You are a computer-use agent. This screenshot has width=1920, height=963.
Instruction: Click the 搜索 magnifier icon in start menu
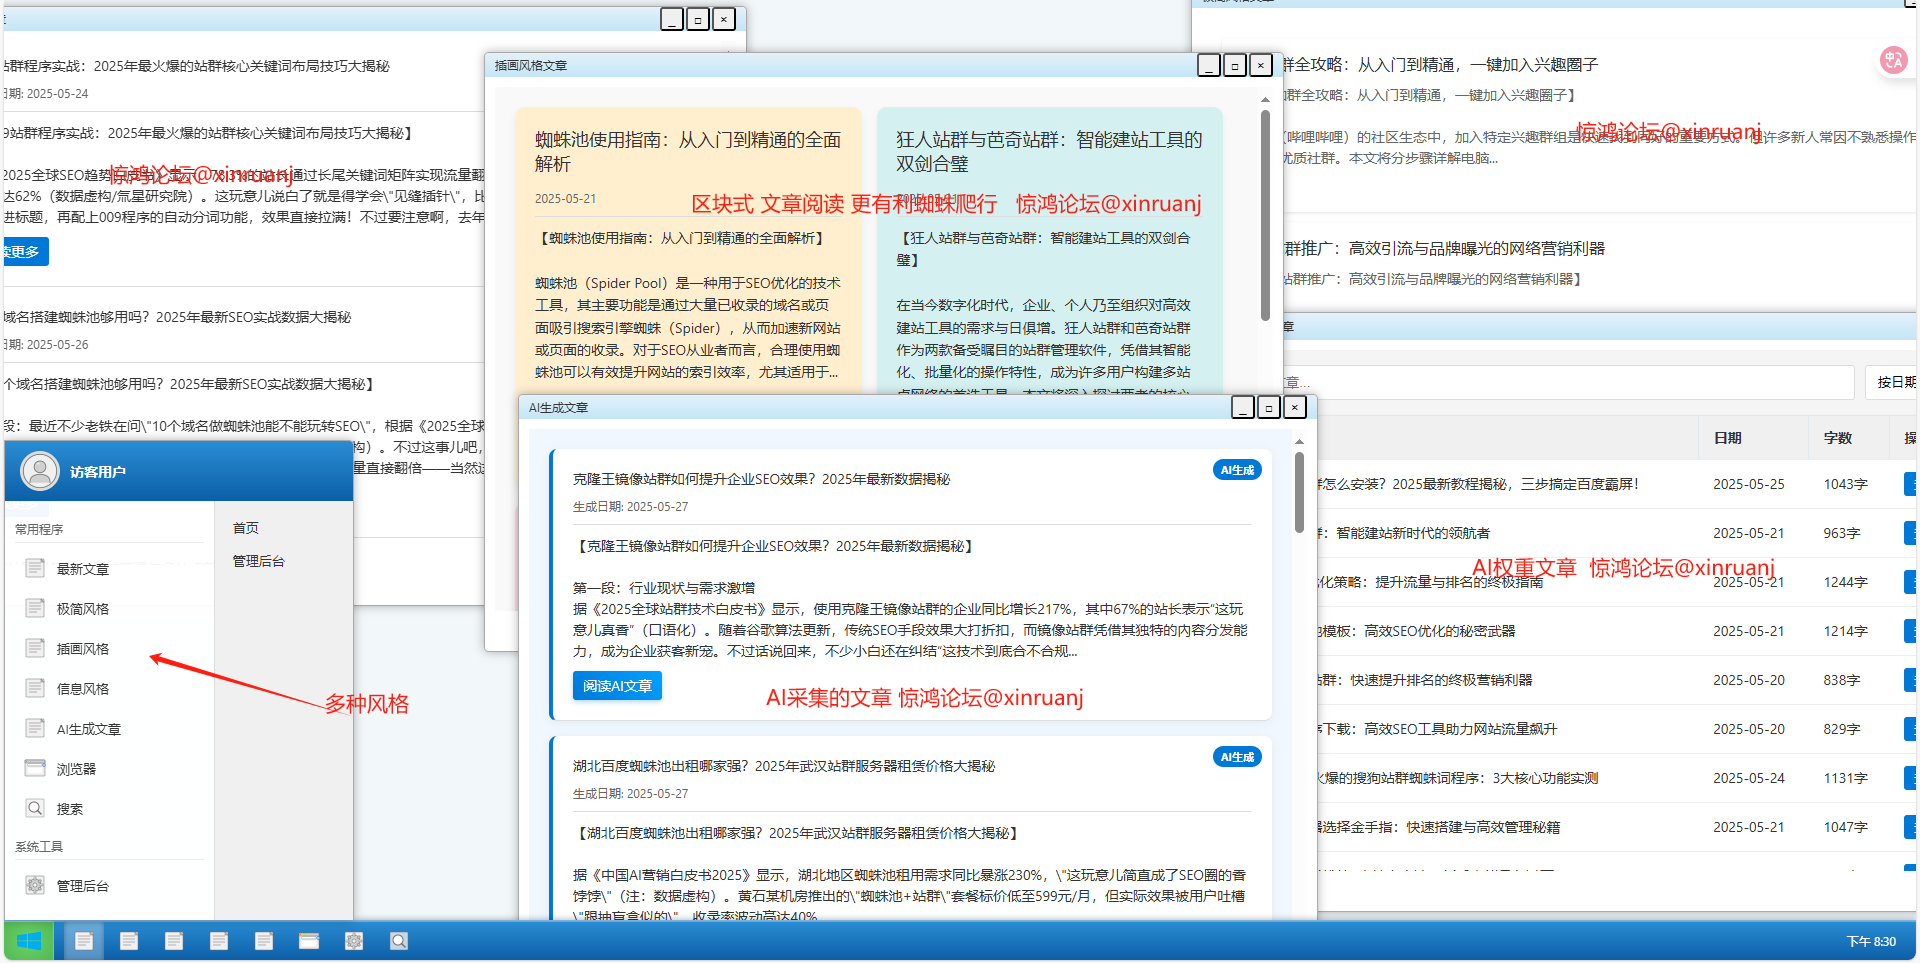pos(35,808)
